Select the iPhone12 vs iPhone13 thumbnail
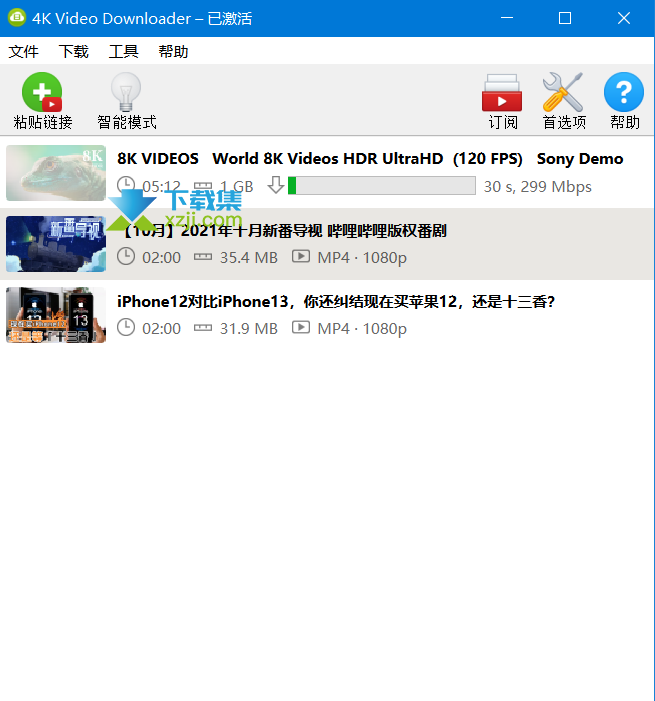 (x=56, y=315)
